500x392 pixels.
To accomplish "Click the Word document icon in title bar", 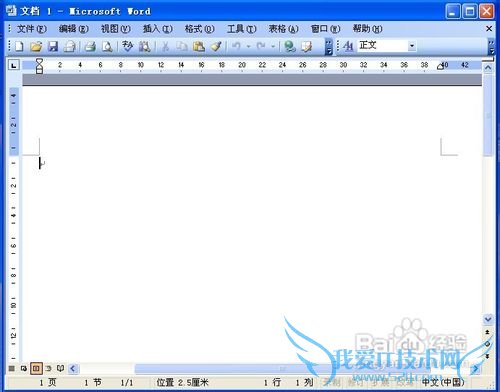I will point(11,11).
